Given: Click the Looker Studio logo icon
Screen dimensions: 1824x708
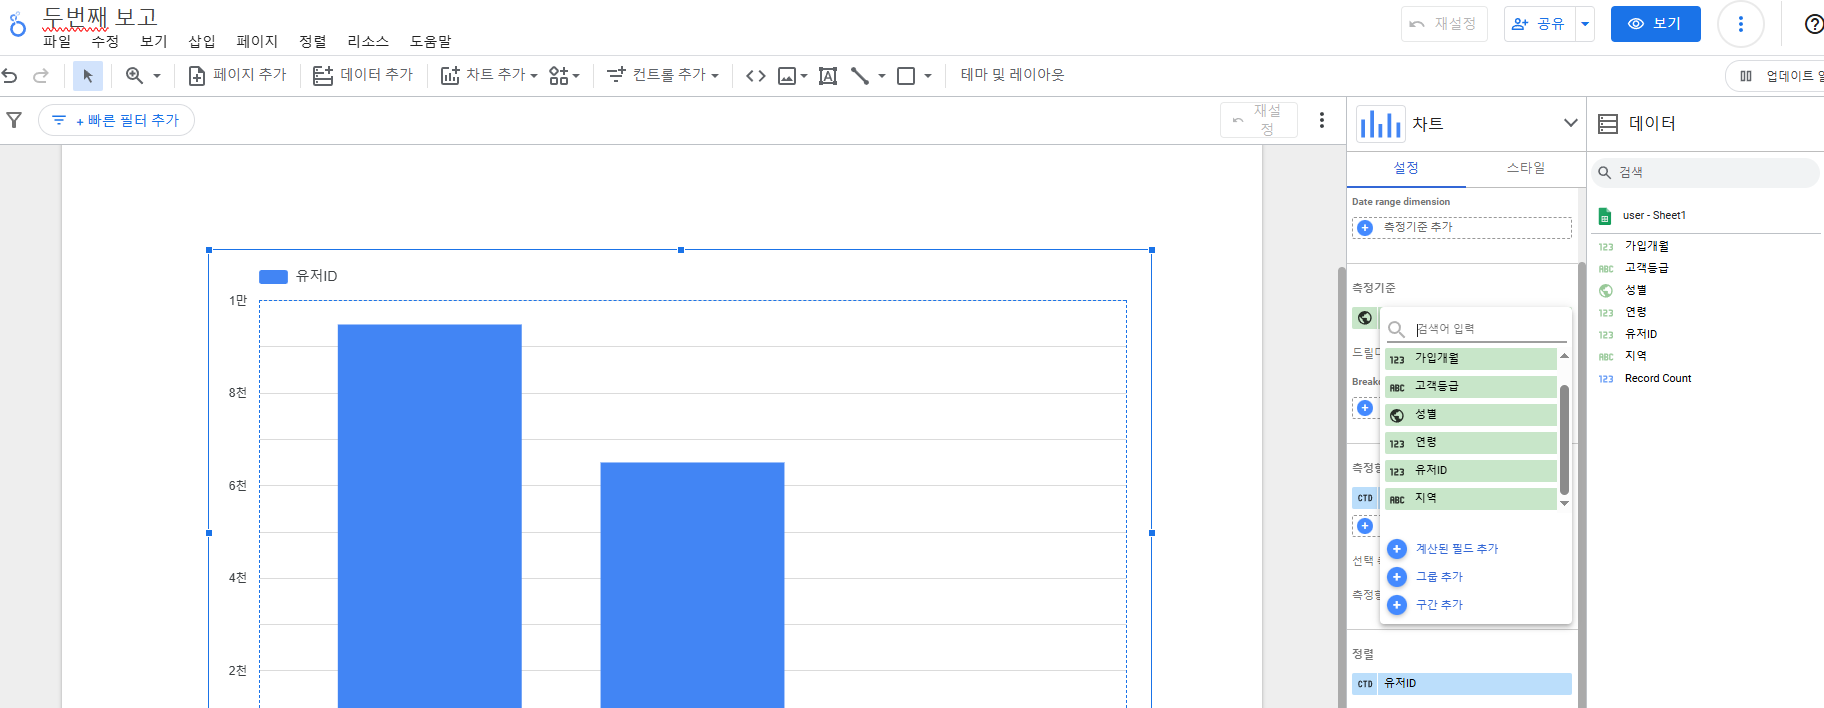Looking at the screenshot, I should click(17, 24).
